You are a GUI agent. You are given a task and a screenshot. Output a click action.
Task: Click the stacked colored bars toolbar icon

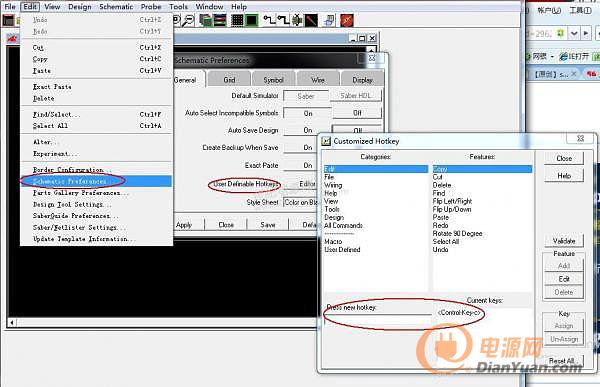[220, 20]
